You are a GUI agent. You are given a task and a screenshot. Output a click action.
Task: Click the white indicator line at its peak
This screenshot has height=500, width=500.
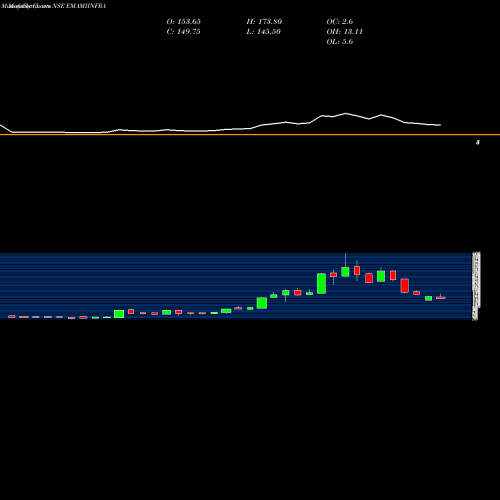click(x=346, y=114)
